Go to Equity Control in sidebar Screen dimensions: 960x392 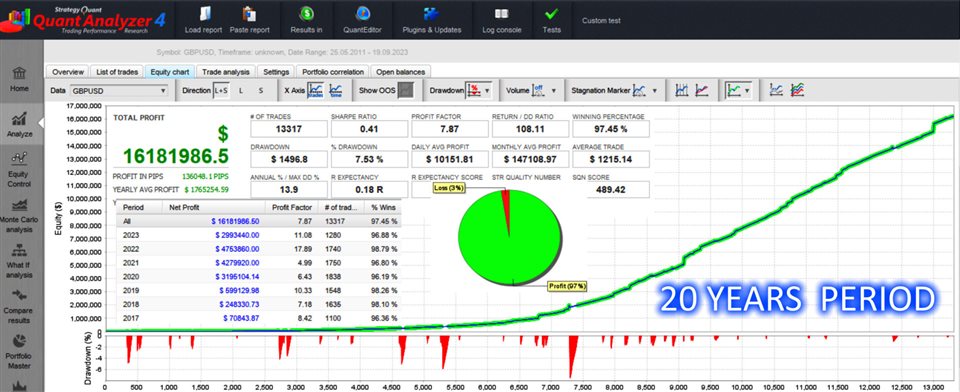click(19, 170)
